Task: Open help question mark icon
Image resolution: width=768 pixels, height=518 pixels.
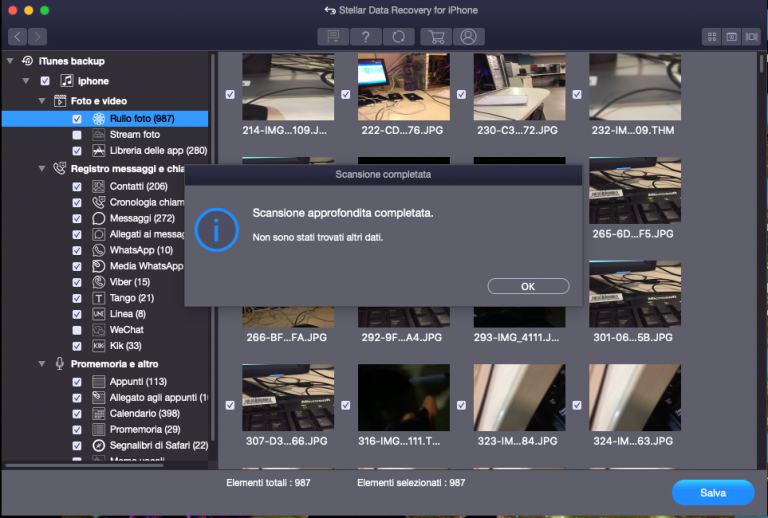Action: (x=365, y=37)
